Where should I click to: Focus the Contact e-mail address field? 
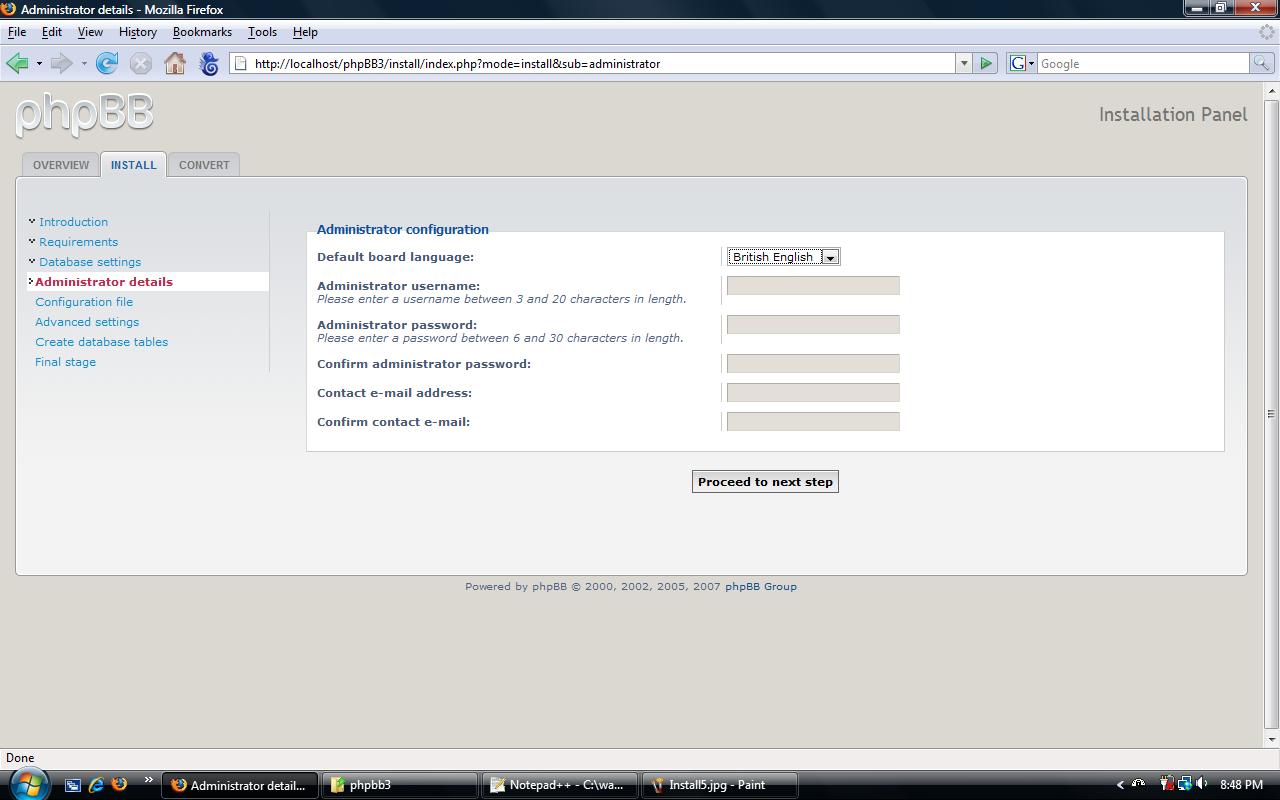point(813,393)
